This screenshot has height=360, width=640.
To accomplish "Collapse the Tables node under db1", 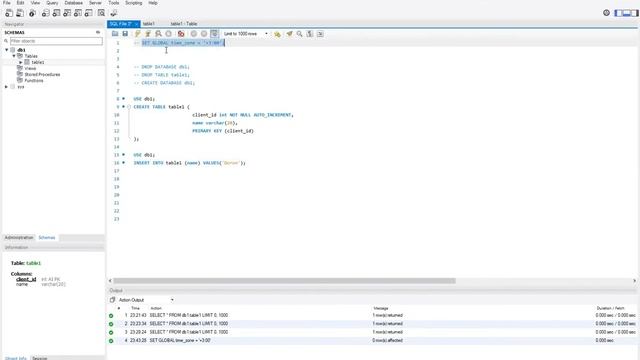I will (x=14, y=56).
